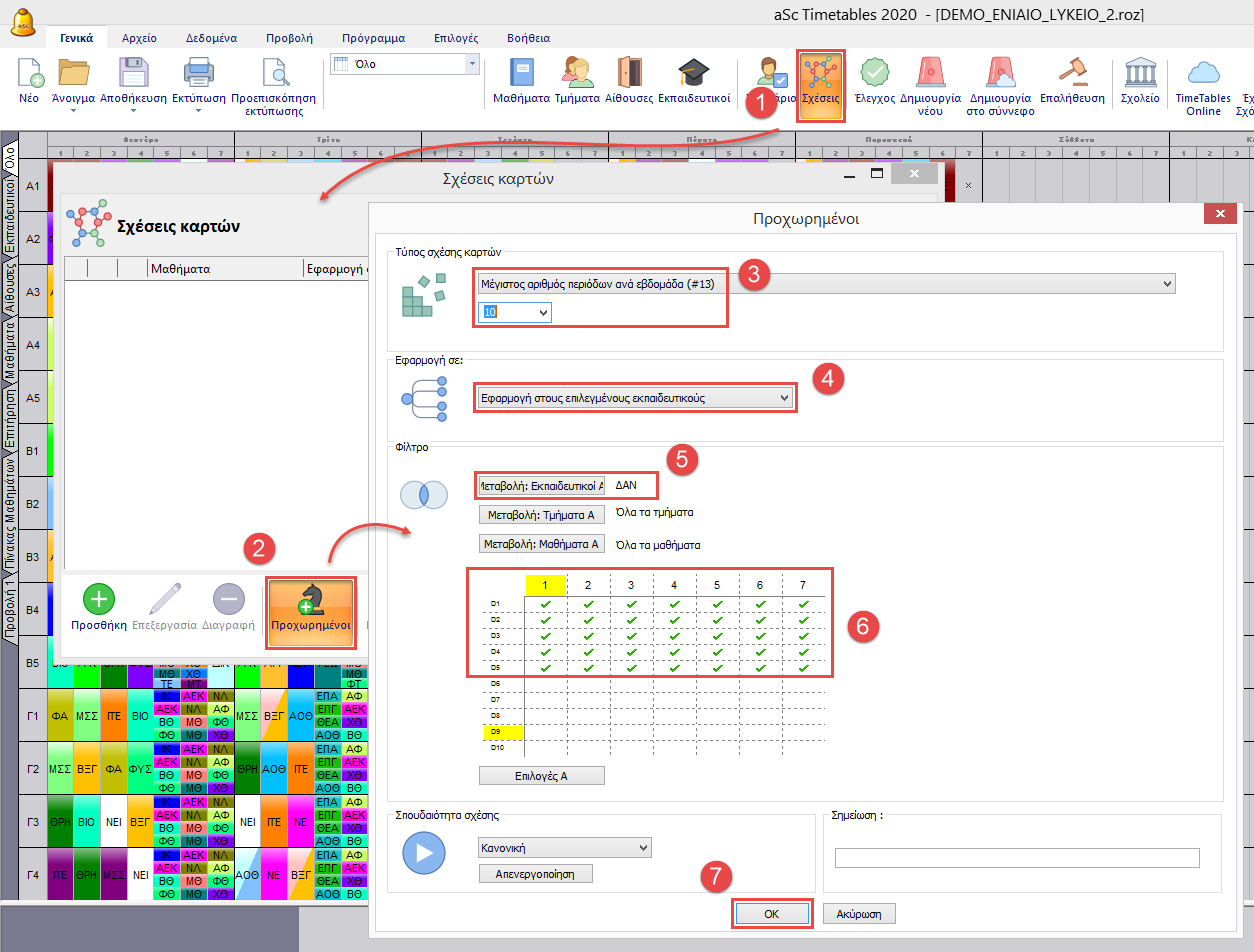Toggle the checkmark at D5 period 7

[803, 666]
